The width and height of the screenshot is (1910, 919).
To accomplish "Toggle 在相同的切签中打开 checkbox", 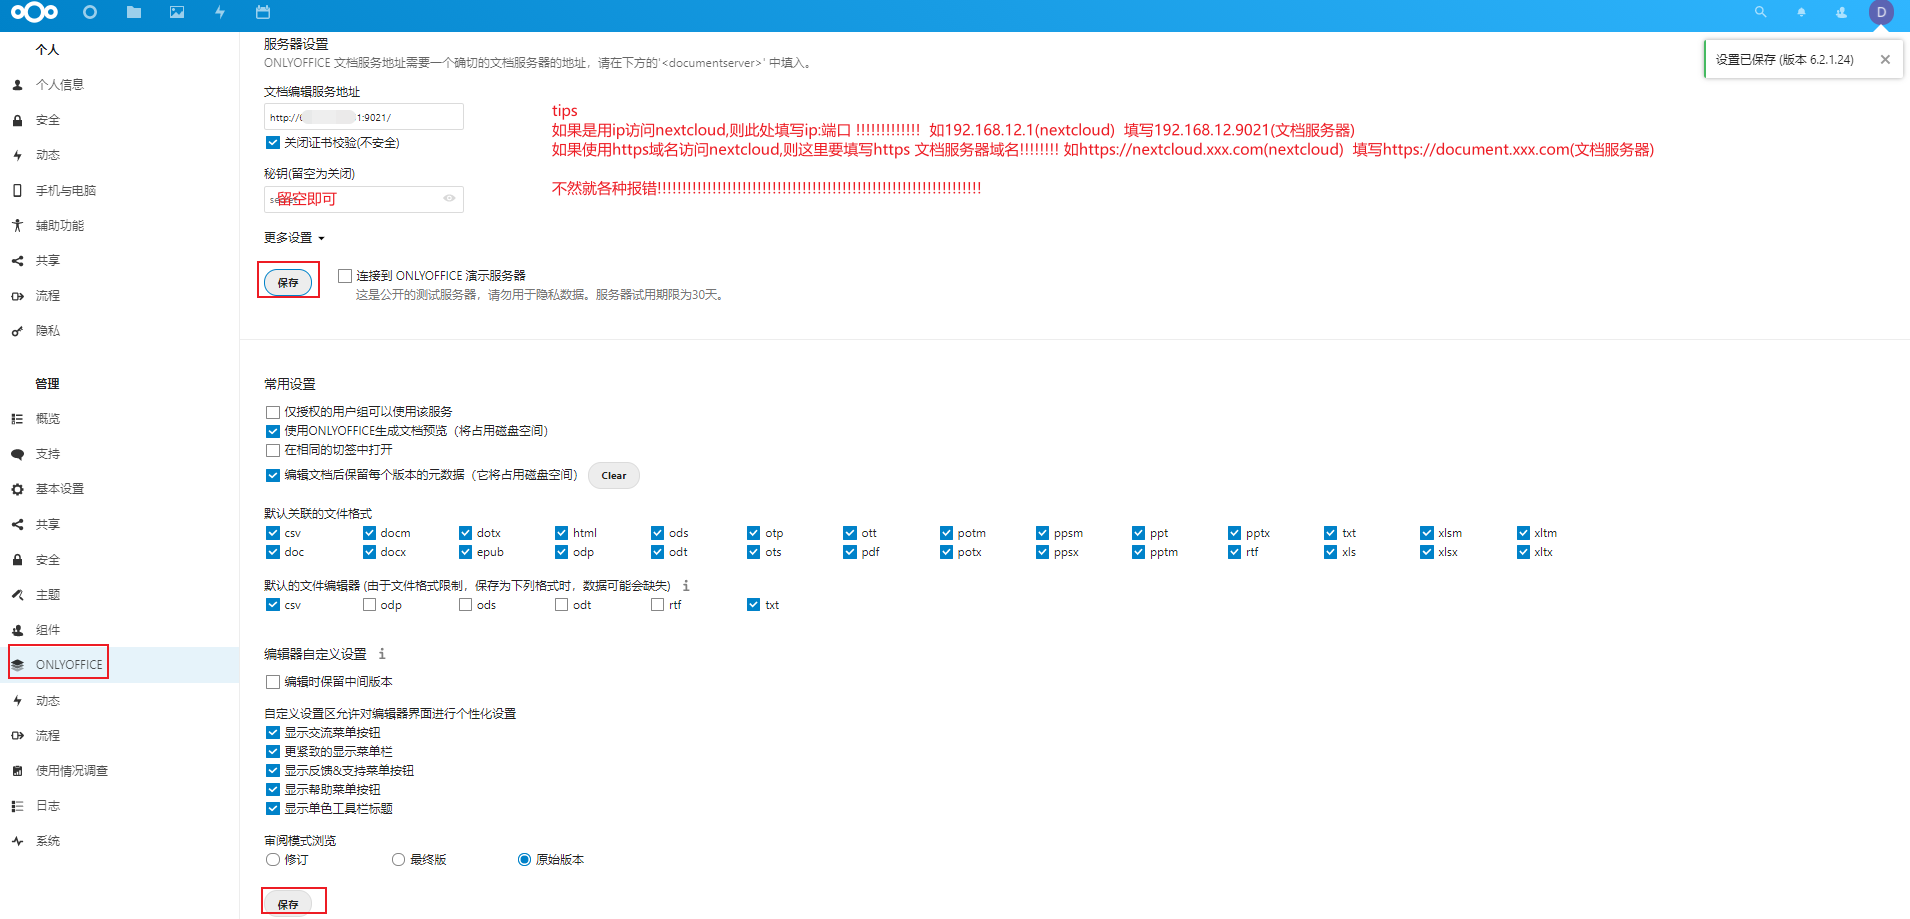I will tap(273, 450).
